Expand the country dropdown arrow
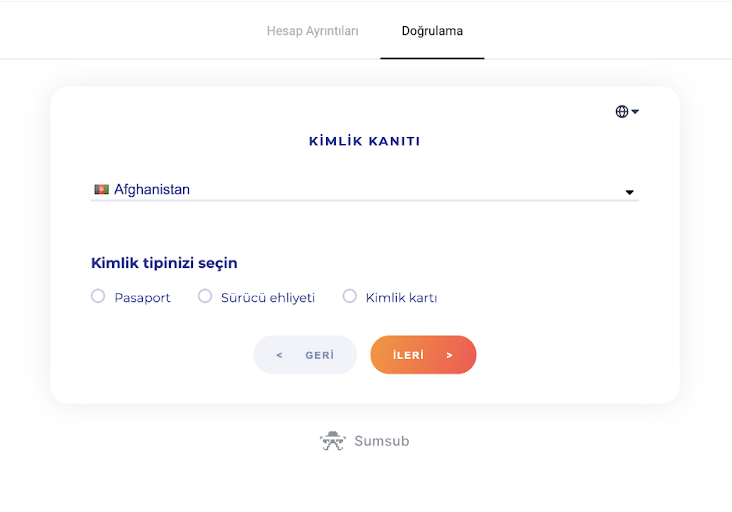Screen dimensions: 732x512 pyautogui.click(x=629, y=192)
